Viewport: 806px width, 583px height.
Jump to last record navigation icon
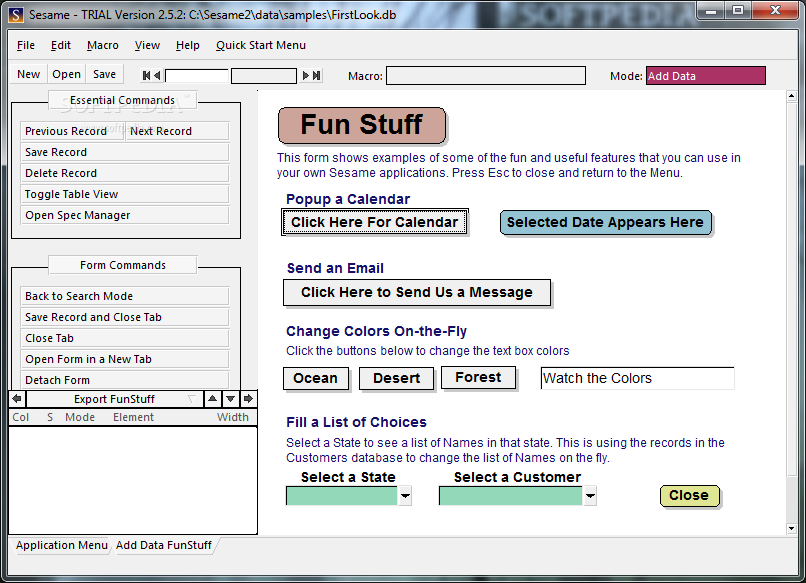click(317, 76)
